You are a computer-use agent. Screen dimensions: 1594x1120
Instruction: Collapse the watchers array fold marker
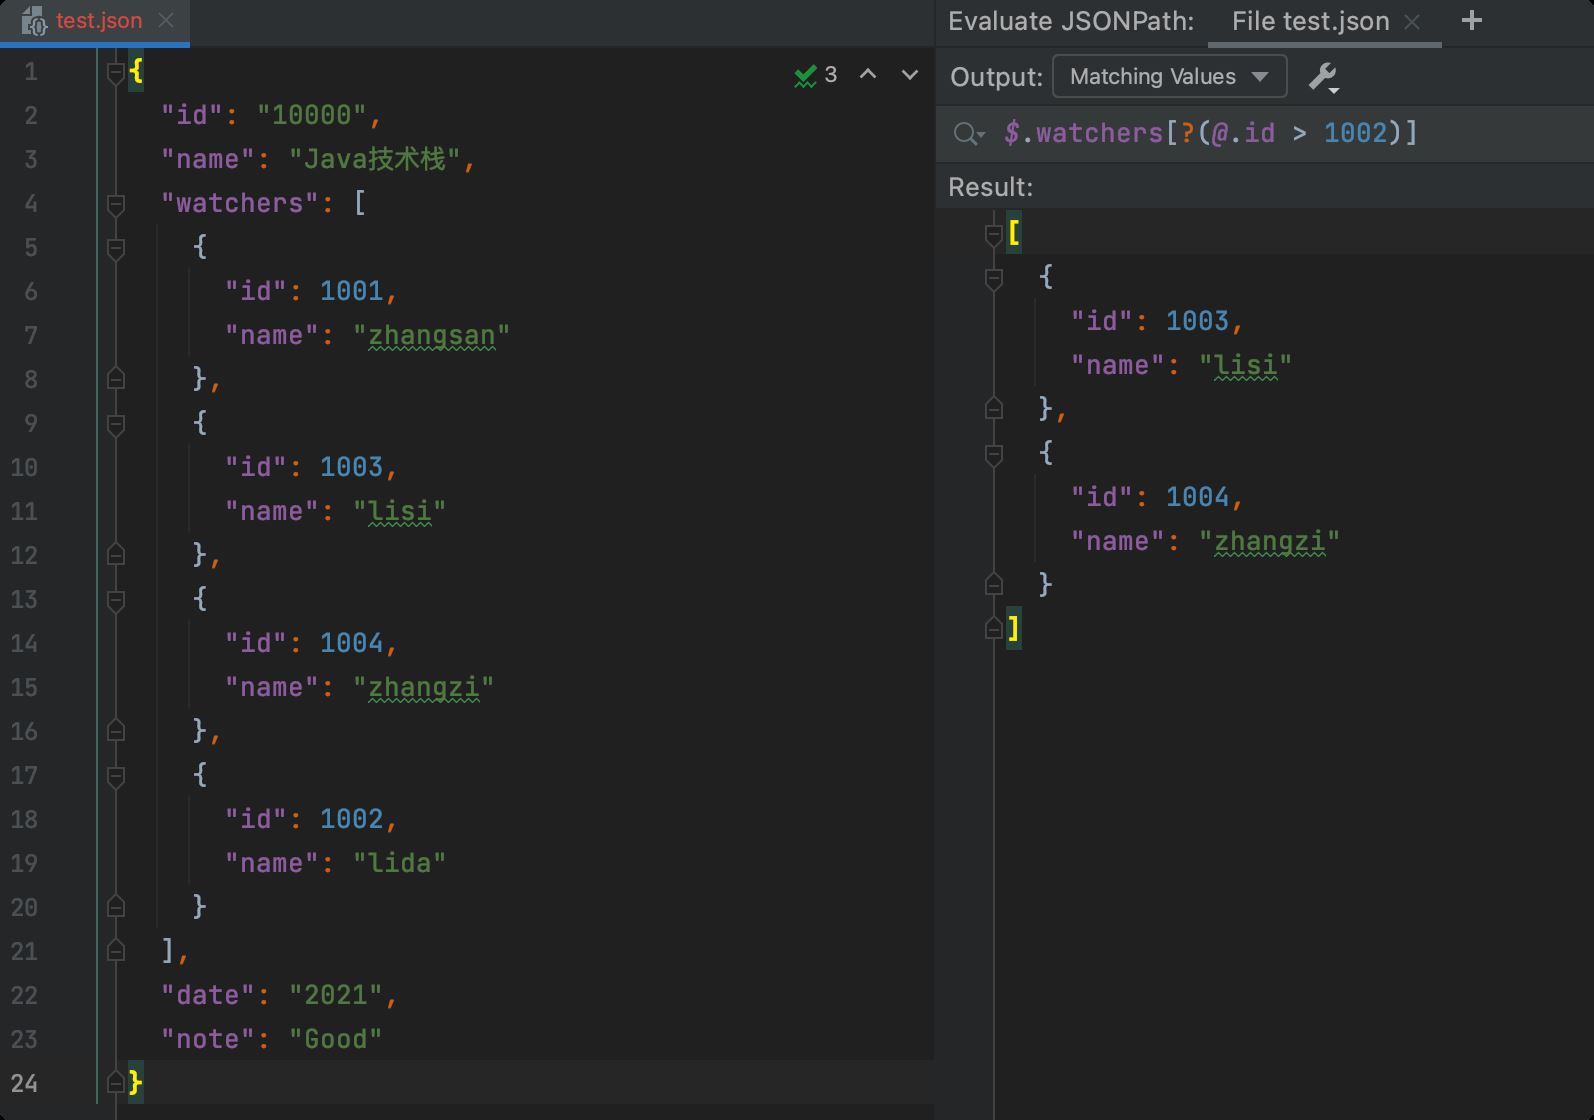pyautogui.click(x=116, y=204)
